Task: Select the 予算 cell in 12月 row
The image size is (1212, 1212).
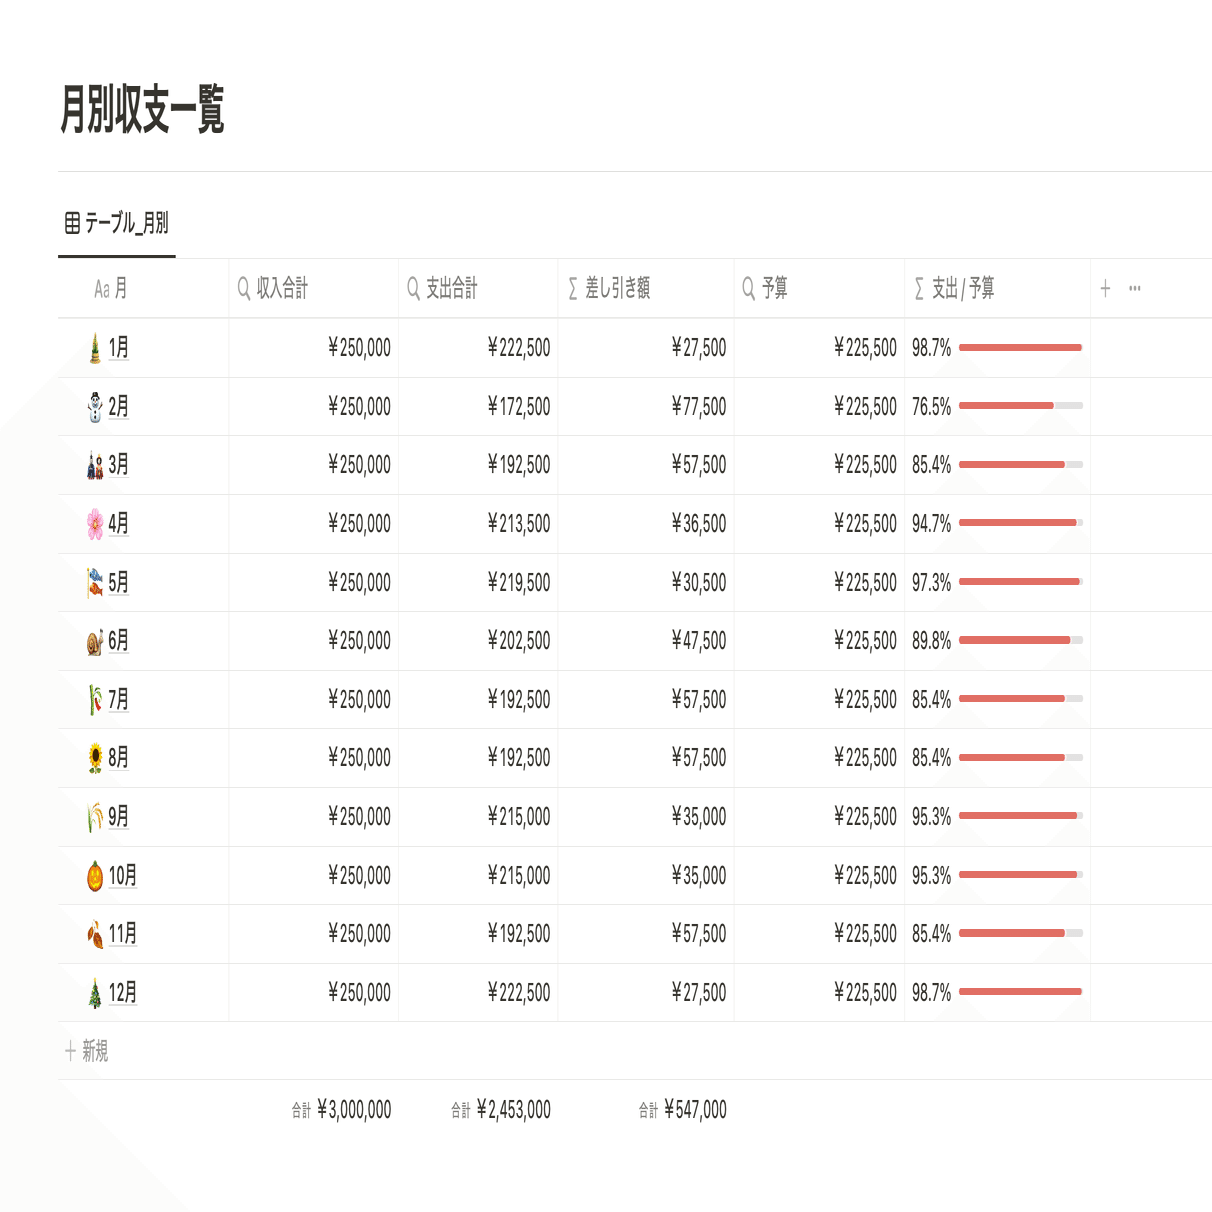Action: (x=819, y=993)
